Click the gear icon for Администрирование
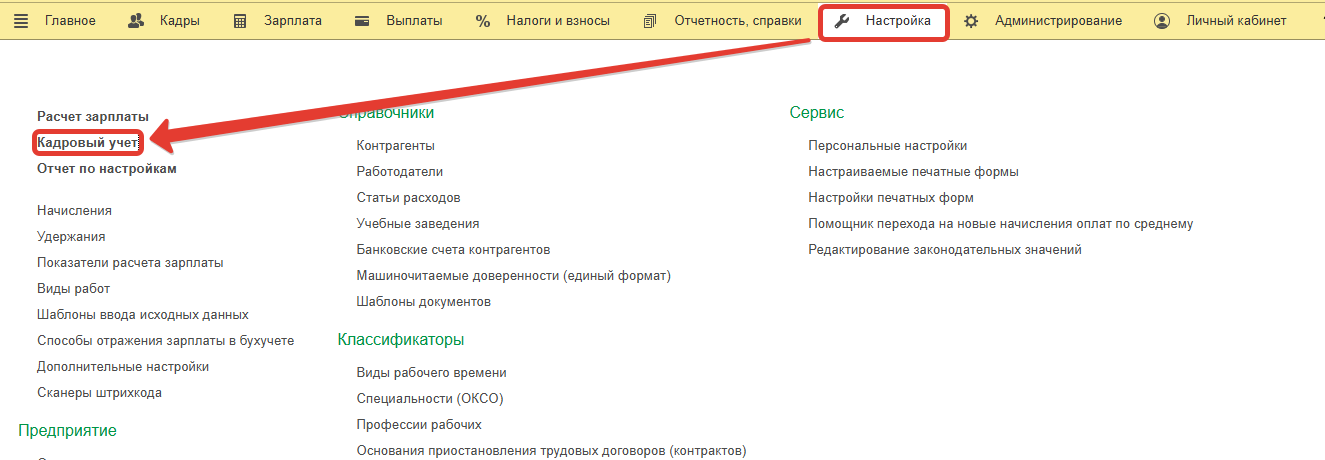This screenshot has height=460, width=1325. 971,21
